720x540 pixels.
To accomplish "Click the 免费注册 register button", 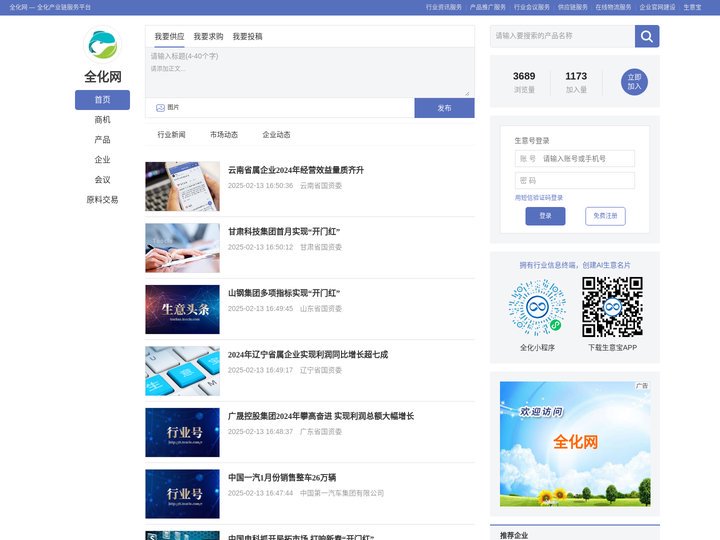I will coord(605,216).
